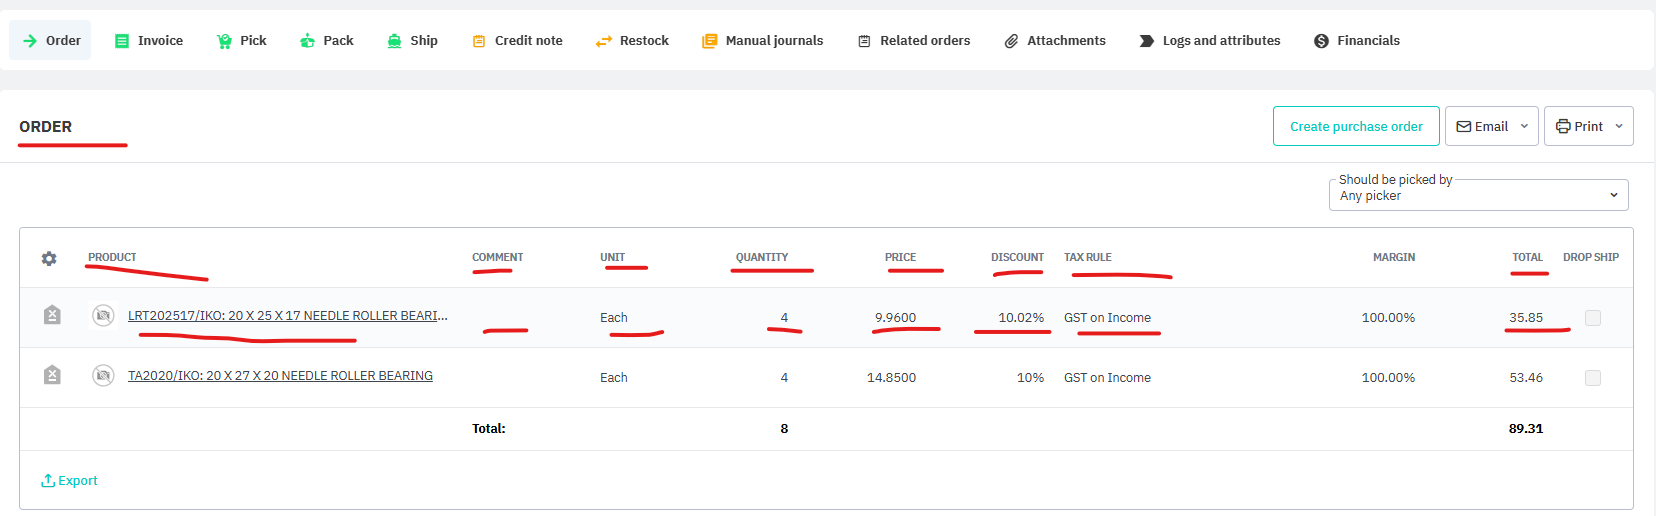Viewport: 1656px width, 516px height.
Task: Click the table settings gear icon
Action: click(49, 258)
